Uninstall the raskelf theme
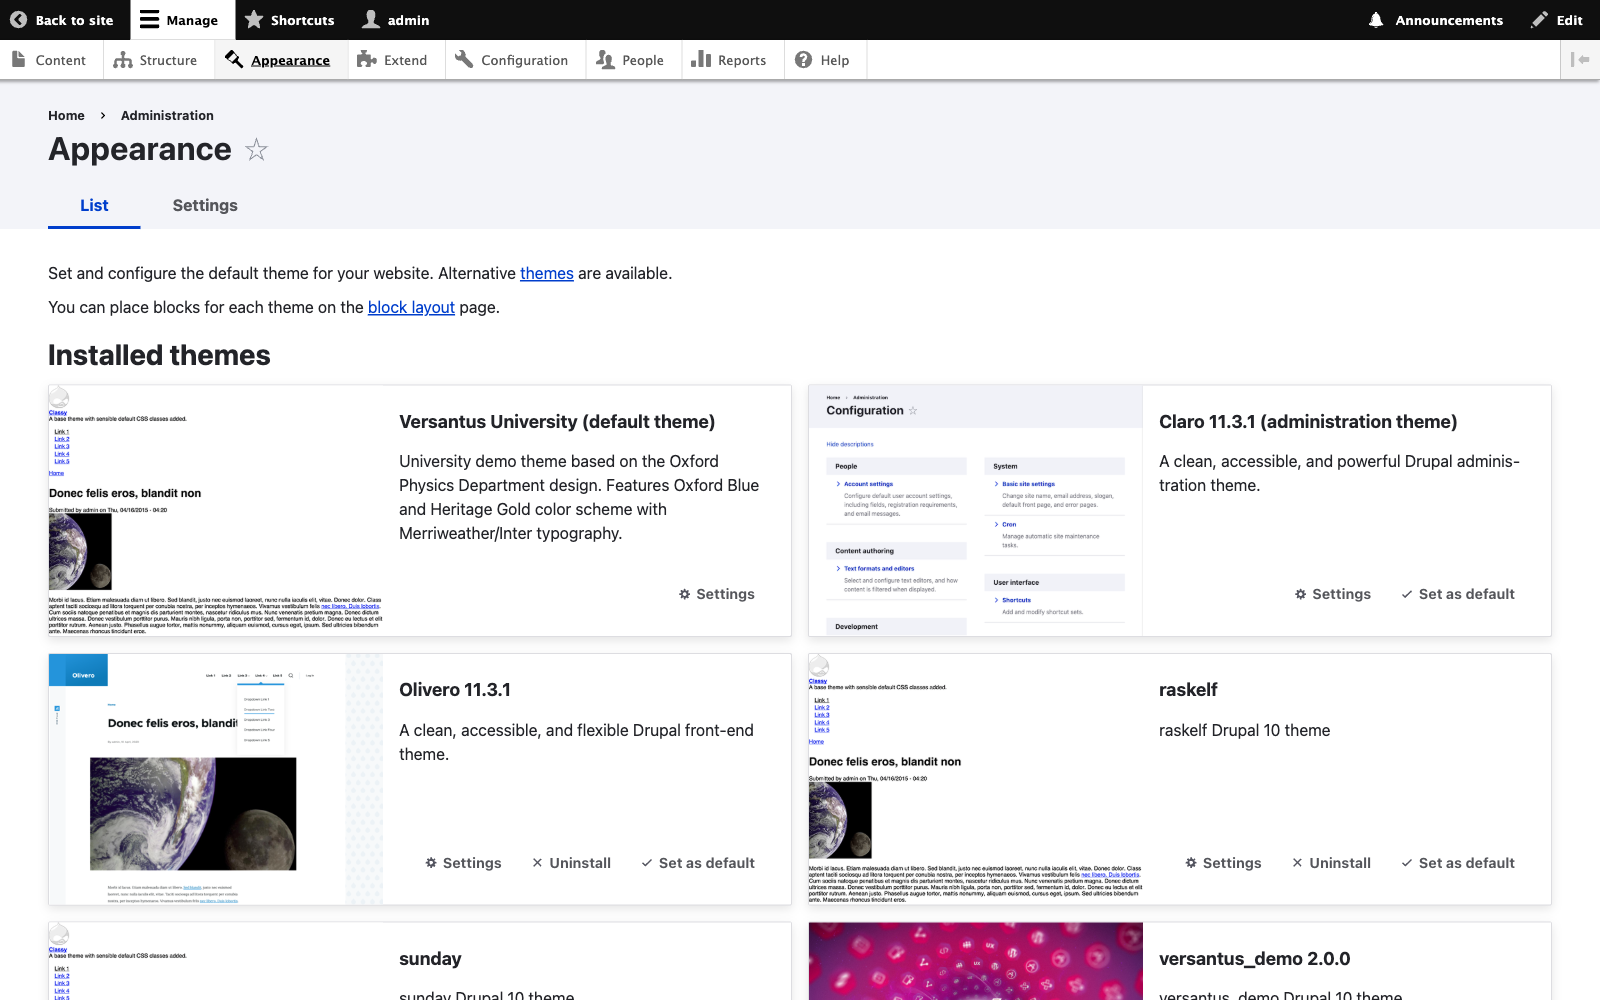1600x1000 pixels. coord(1331,863)
